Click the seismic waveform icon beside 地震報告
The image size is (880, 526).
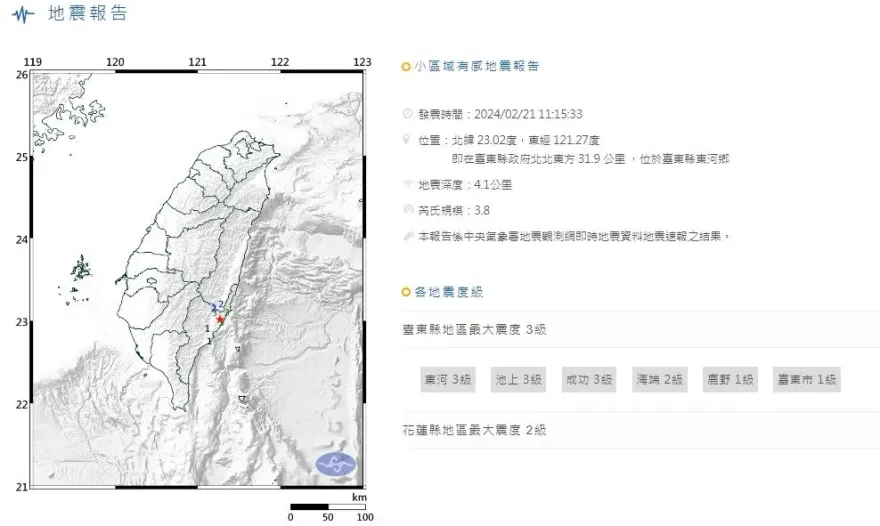coord(17,14)
